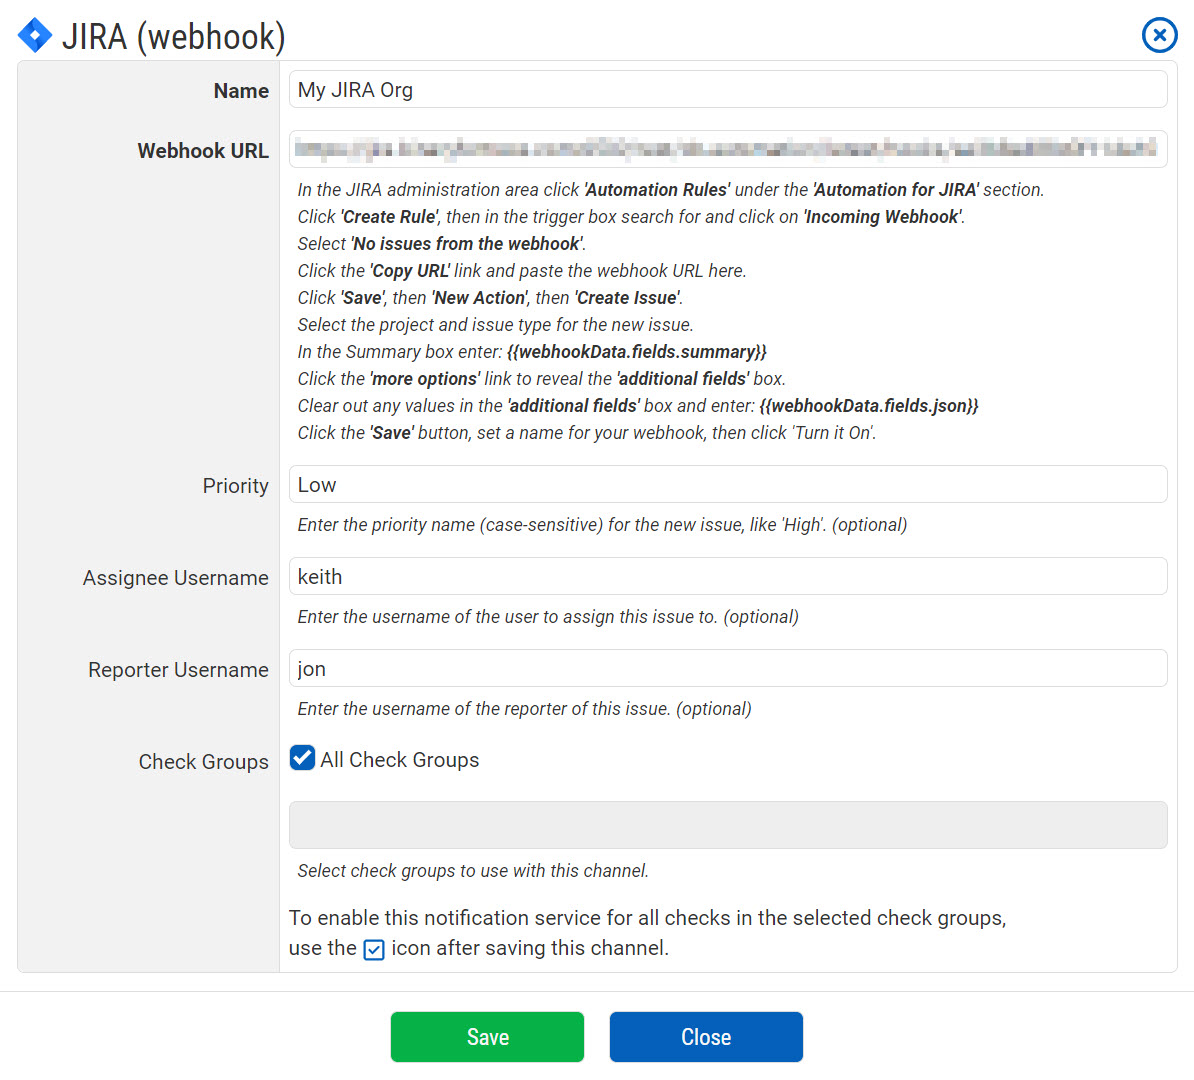Click the 'Reporter Username' label

[178, 670]
